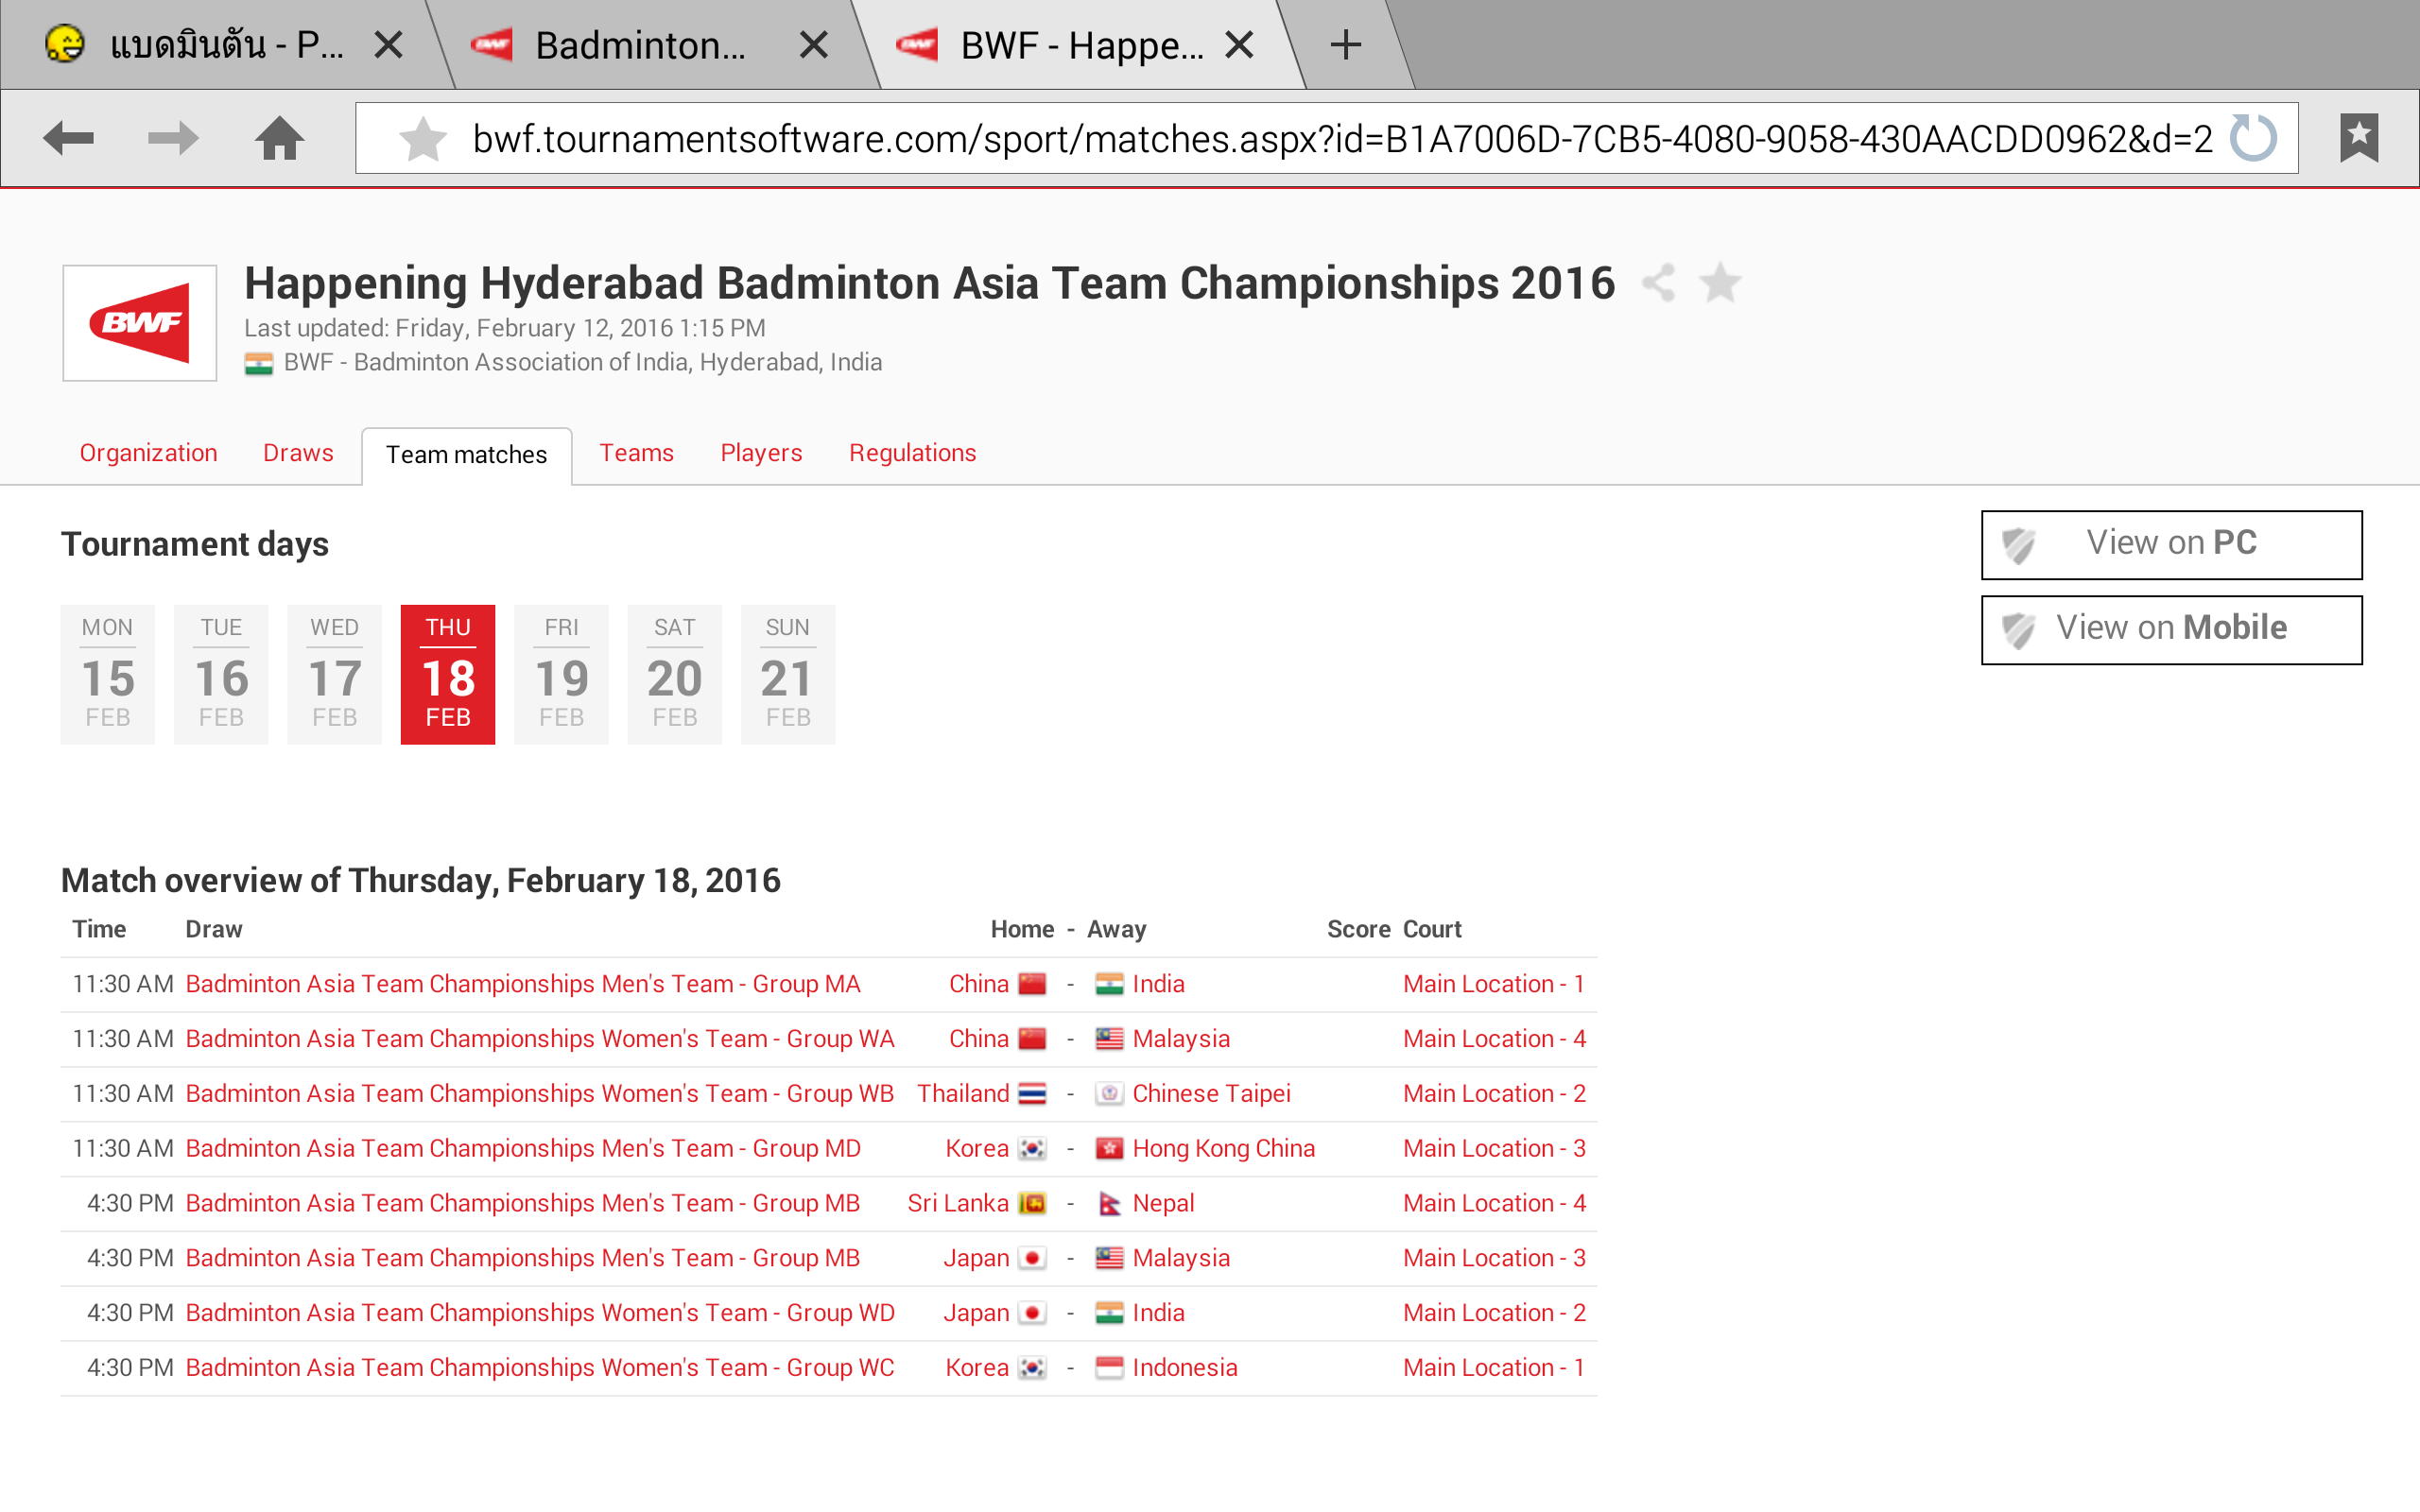Open the bookmarks ribbon icon
The height and width of the screenshot is (1512, 2420).
point(2358,138)
